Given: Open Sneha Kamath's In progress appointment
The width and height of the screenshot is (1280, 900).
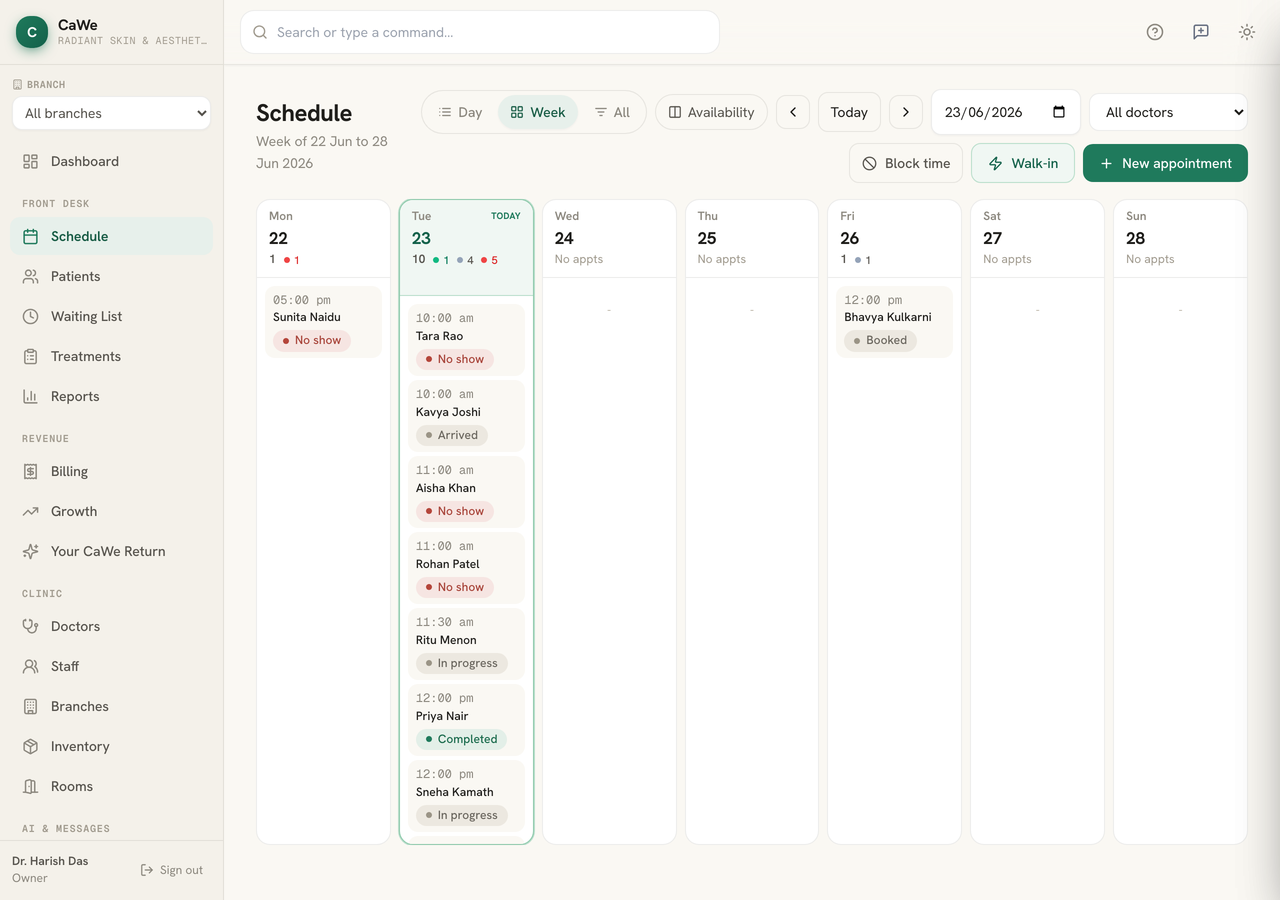Looking at the screenshot, I should (466, 796).
